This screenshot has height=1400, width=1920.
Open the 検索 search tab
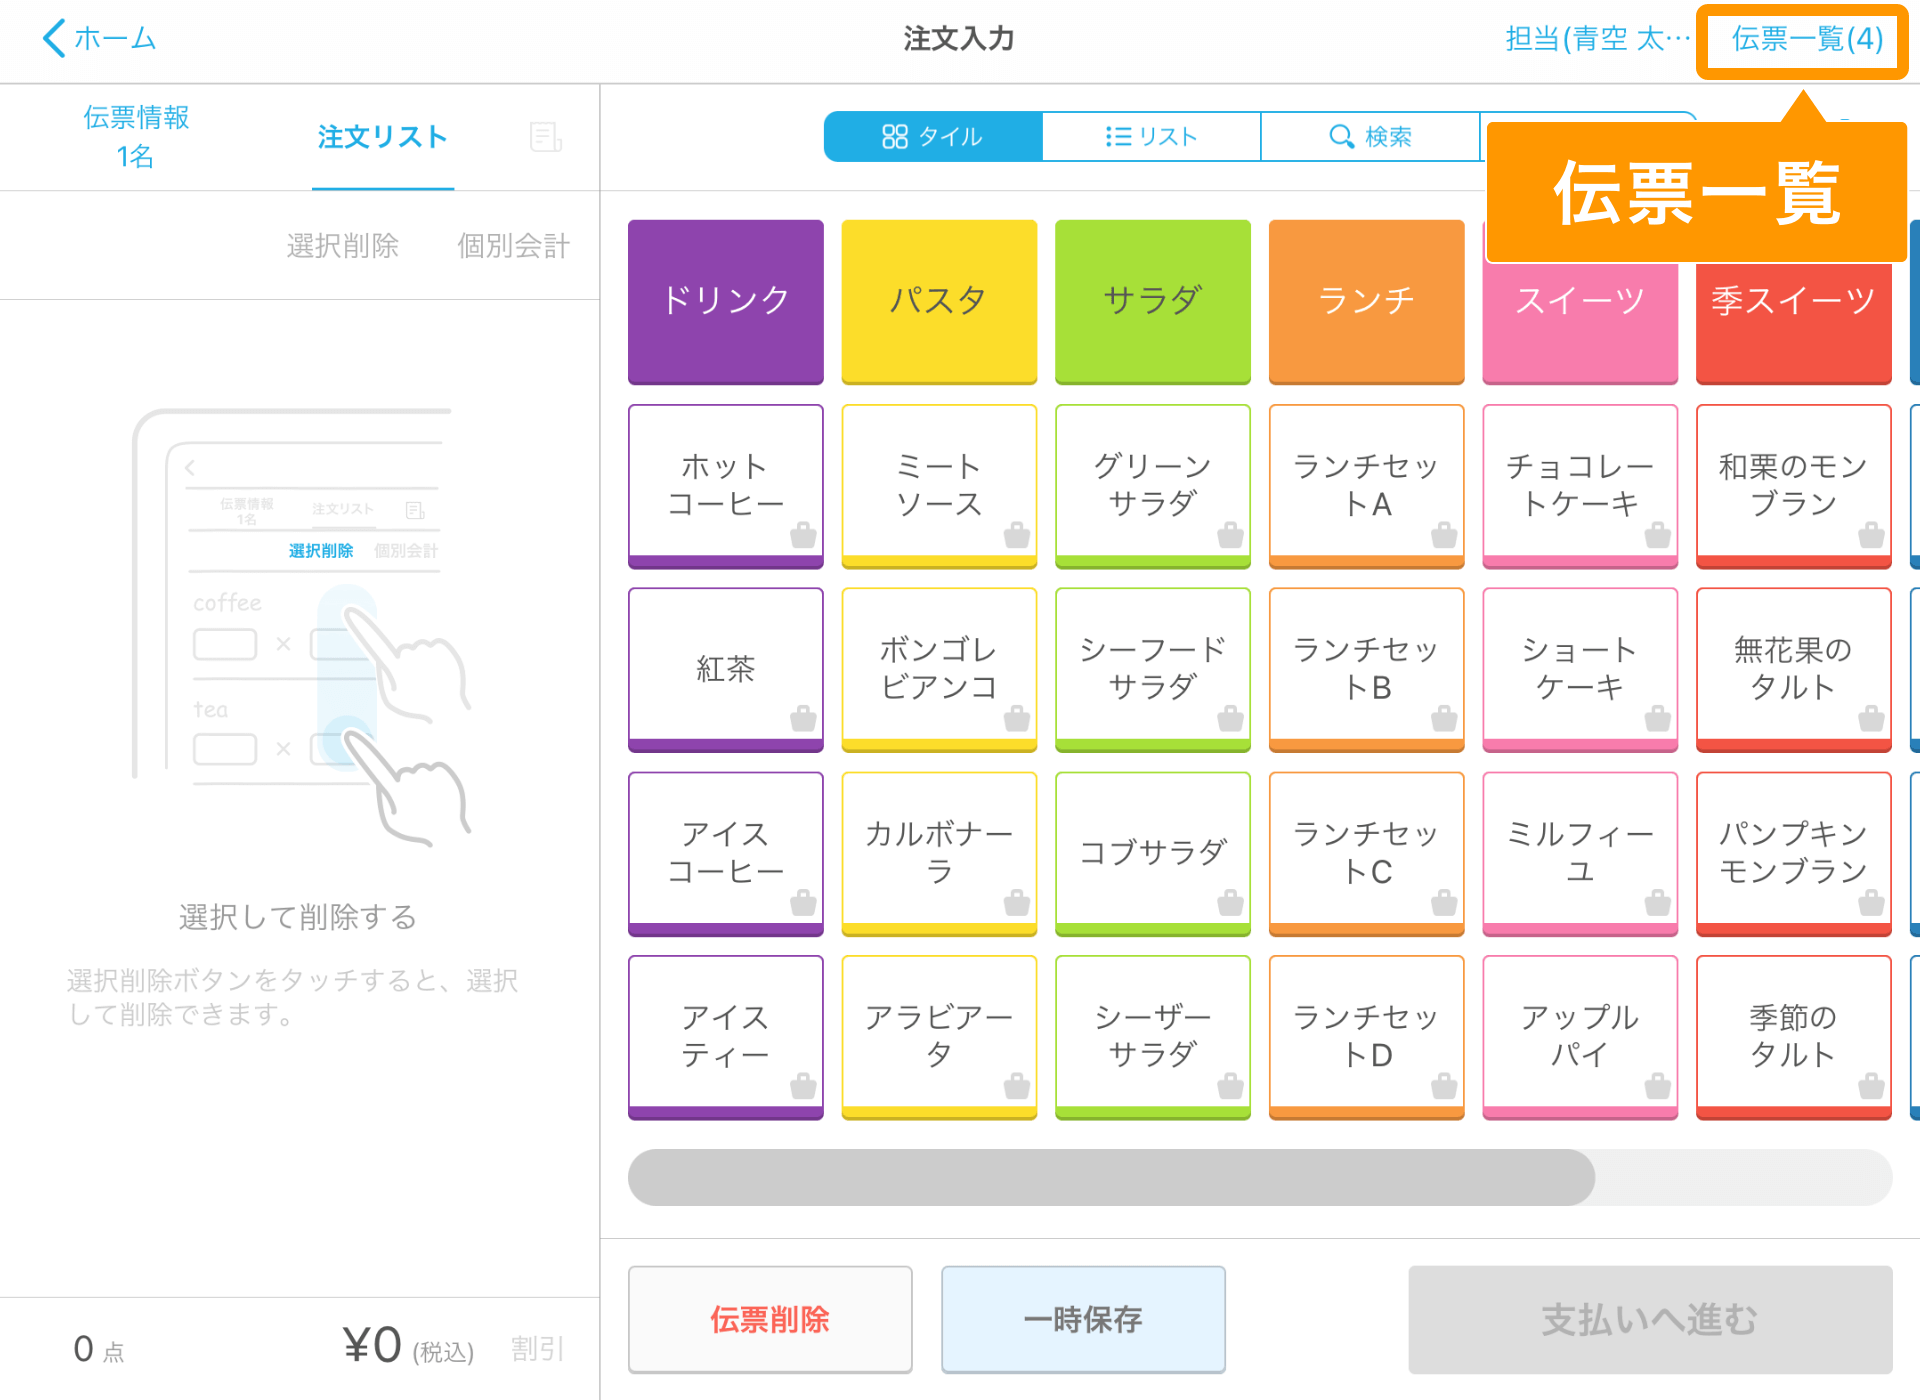[1370, 137]
